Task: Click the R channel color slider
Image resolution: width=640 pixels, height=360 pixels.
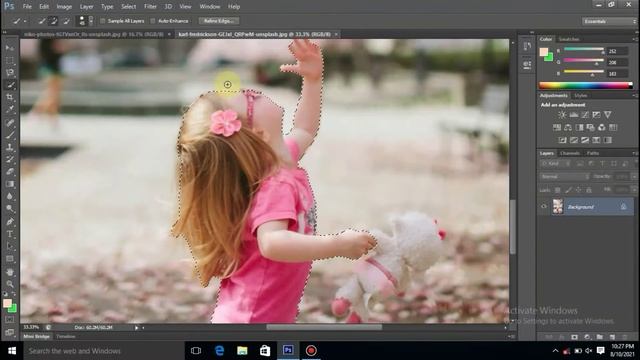Action: (584, 50)
